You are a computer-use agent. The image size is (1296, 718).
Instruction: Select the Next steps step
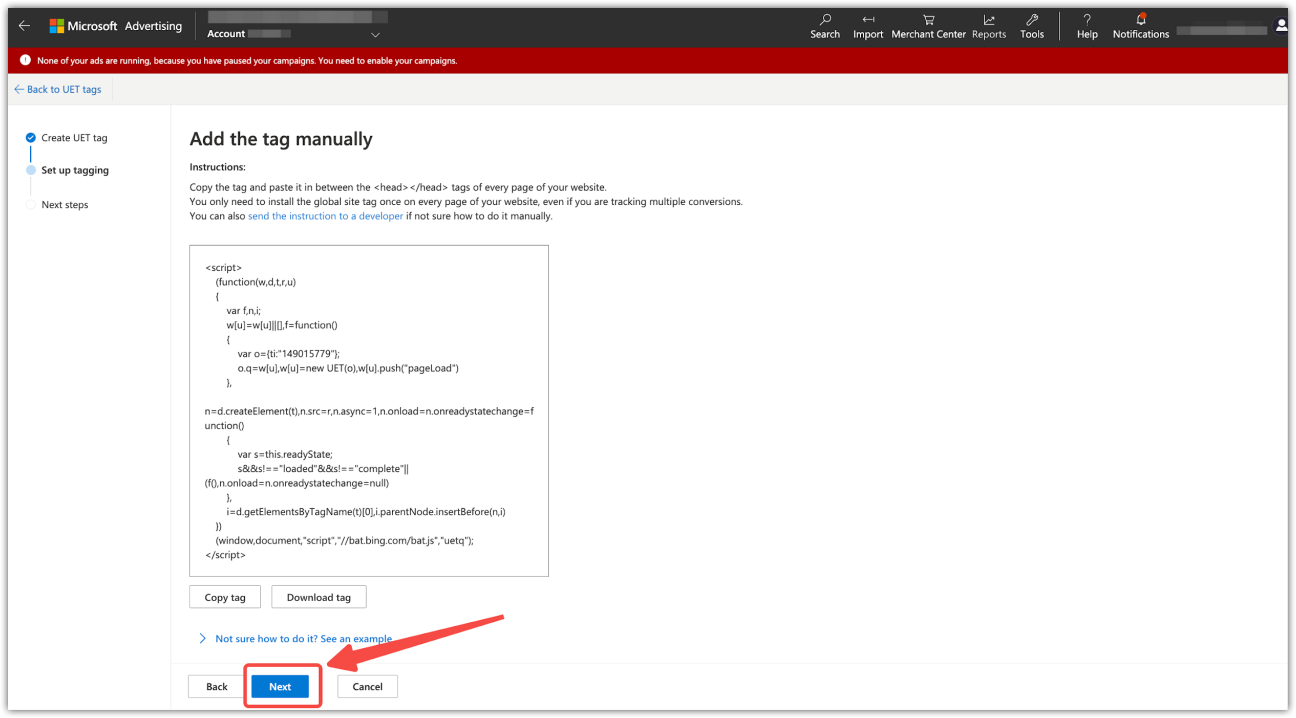click(x=58, y=205)
